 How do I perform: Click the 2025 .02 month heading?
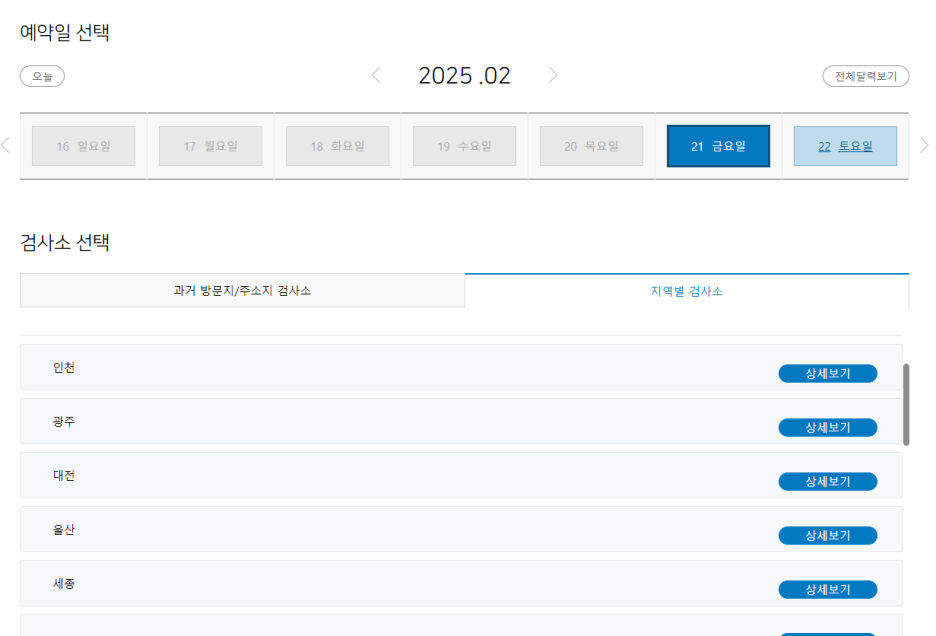coord(464,76)
